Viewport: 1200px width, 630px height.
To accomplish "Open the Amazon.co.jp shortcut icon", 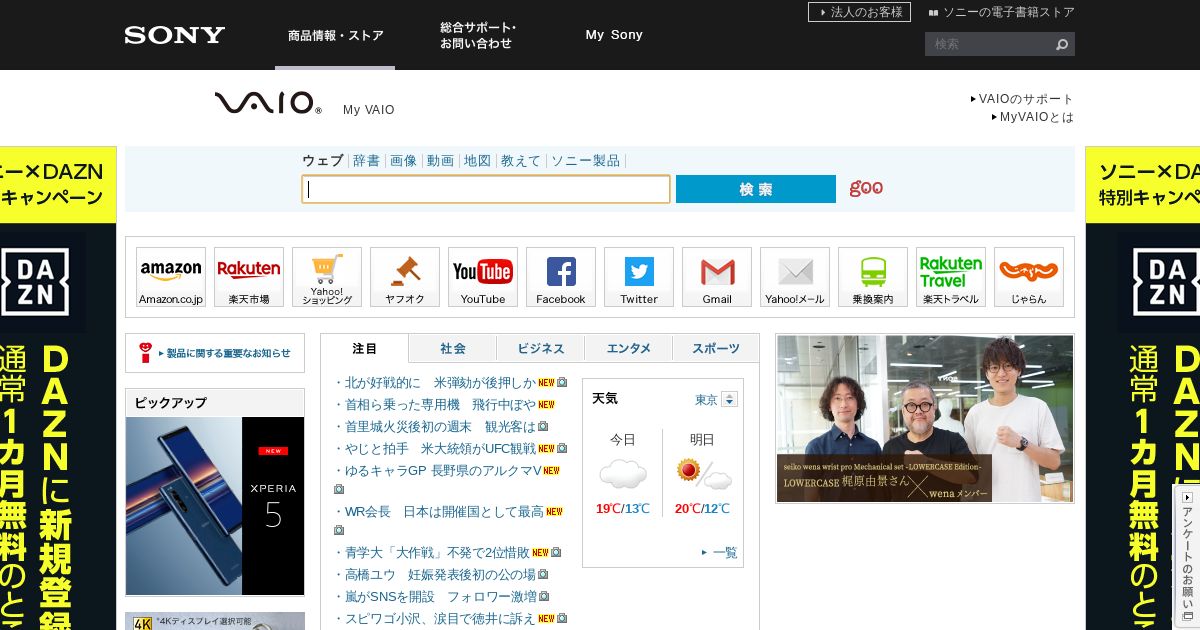I will [x=171, y=277].
